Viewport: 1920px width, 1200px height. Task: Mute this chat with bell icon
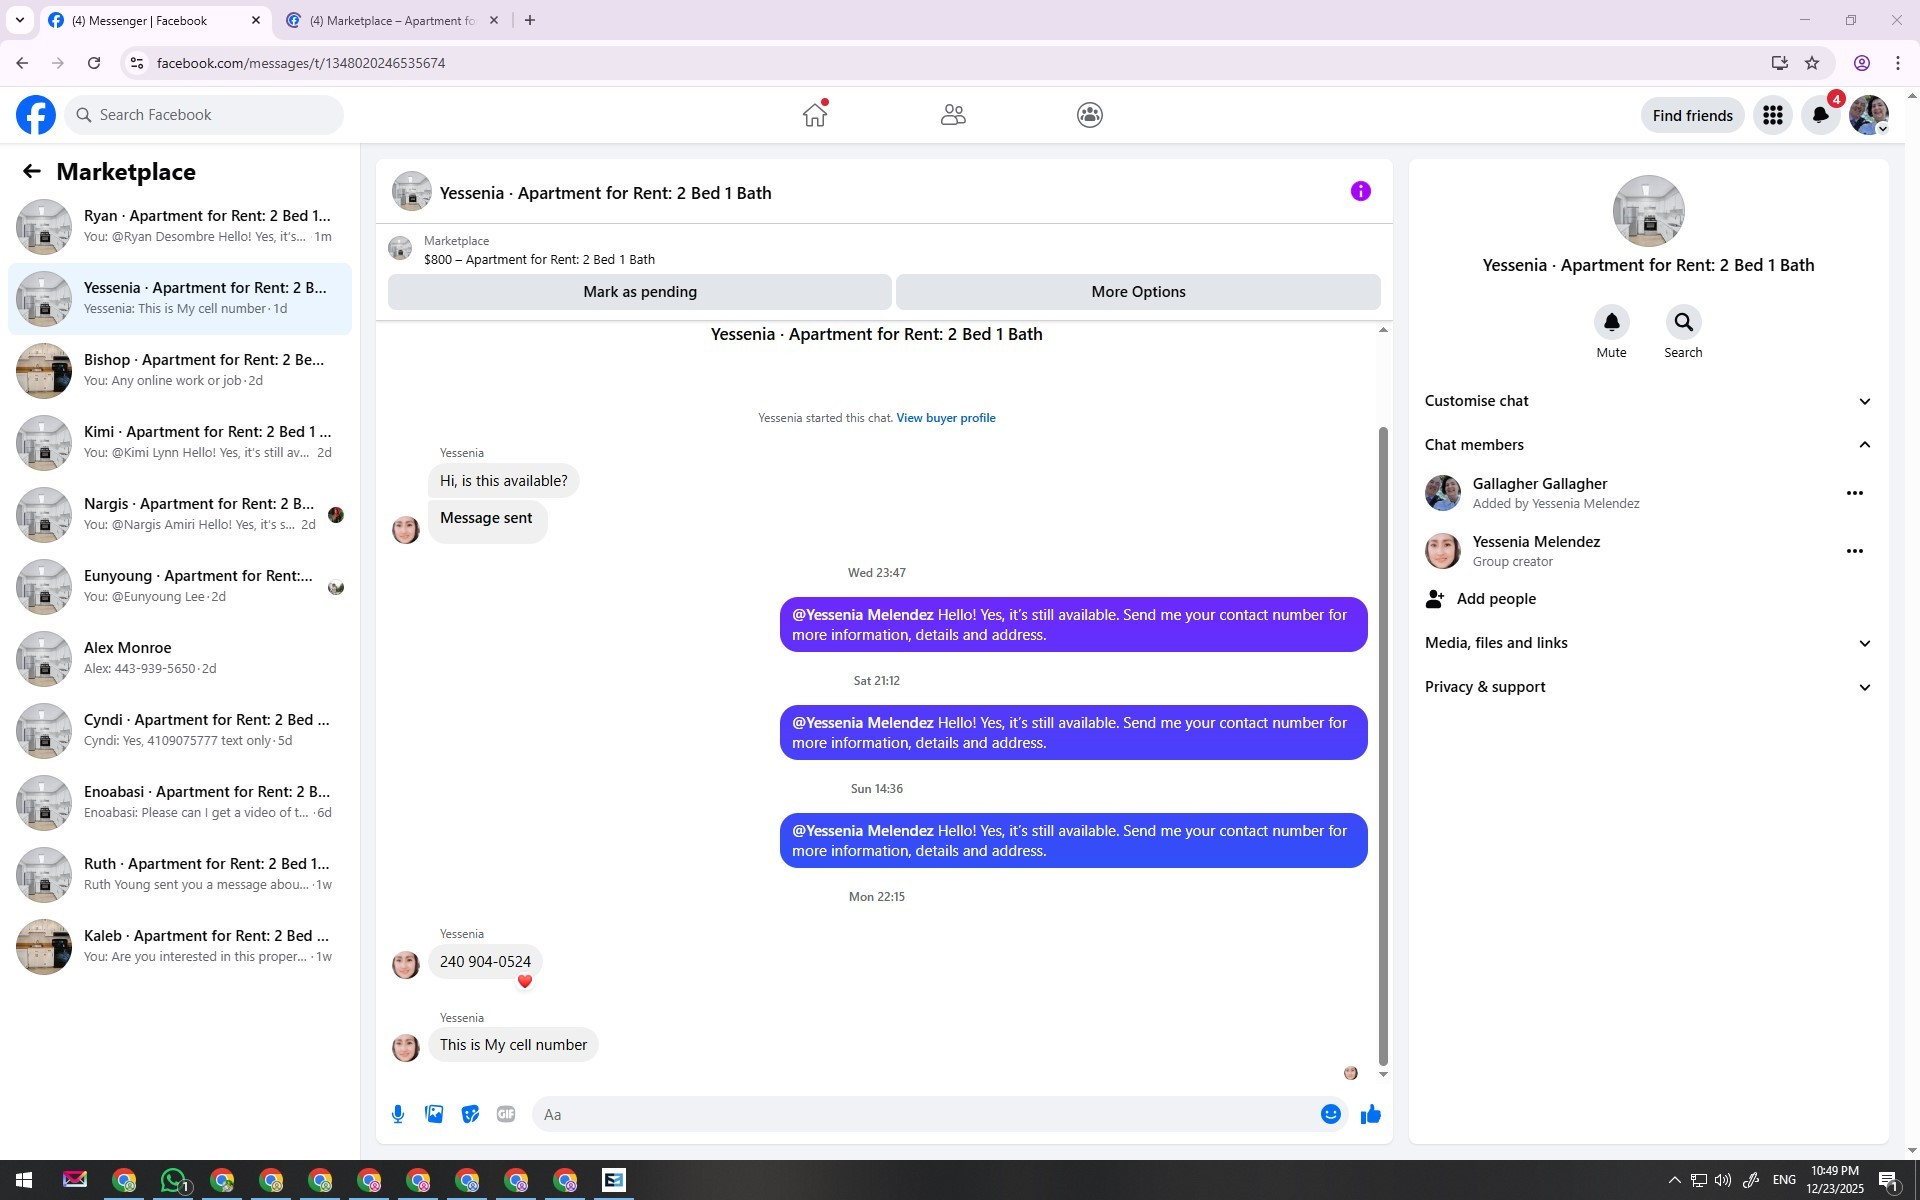pyautogui.click(x=1611, y=322)
